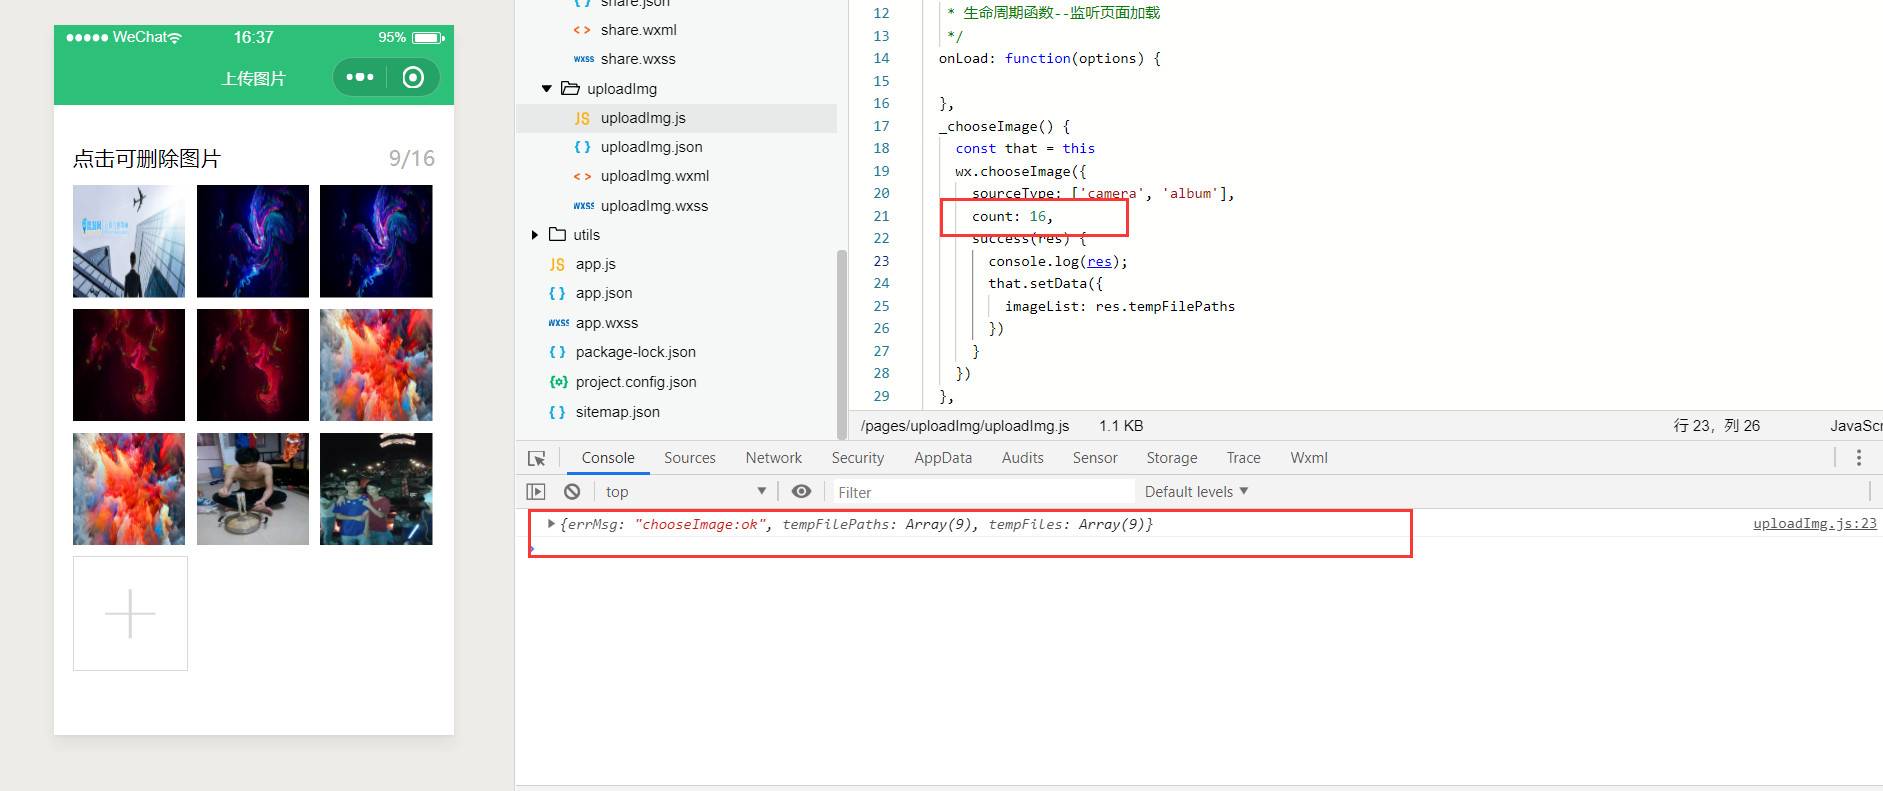
Task: Click the file tree vertical scrollbar
Action: [x=842, y=343]
